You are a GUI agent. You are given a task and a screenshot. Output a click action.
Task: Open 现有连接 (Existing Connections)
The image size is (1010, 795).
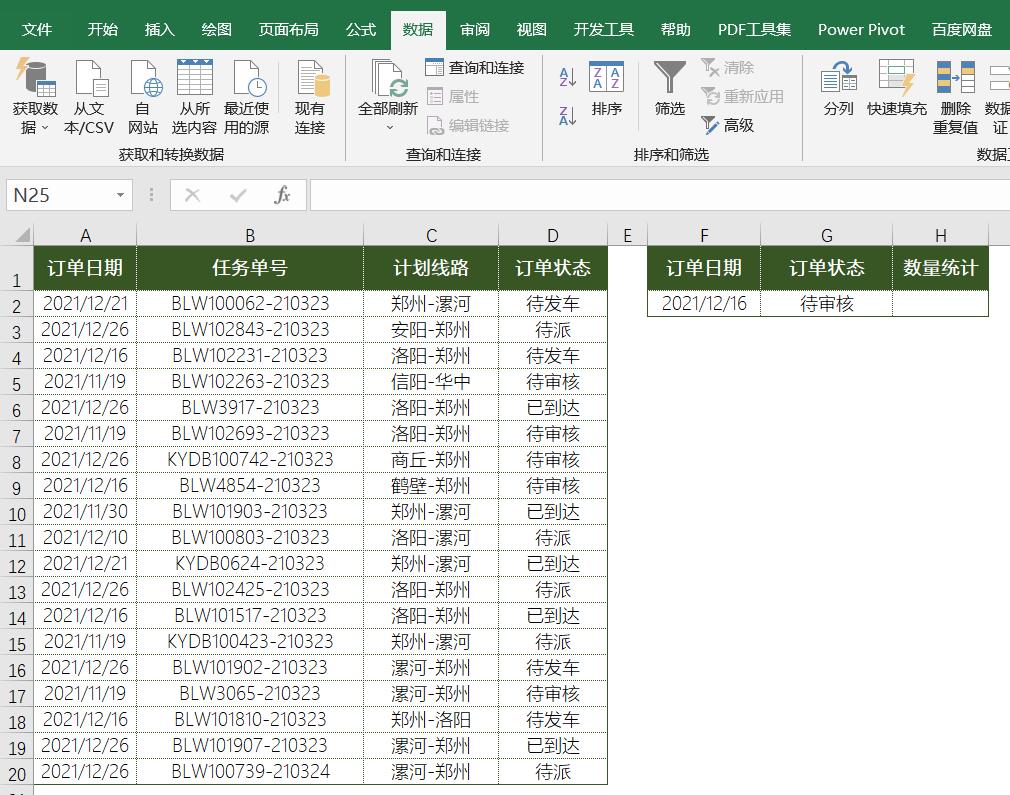(310, 97)
